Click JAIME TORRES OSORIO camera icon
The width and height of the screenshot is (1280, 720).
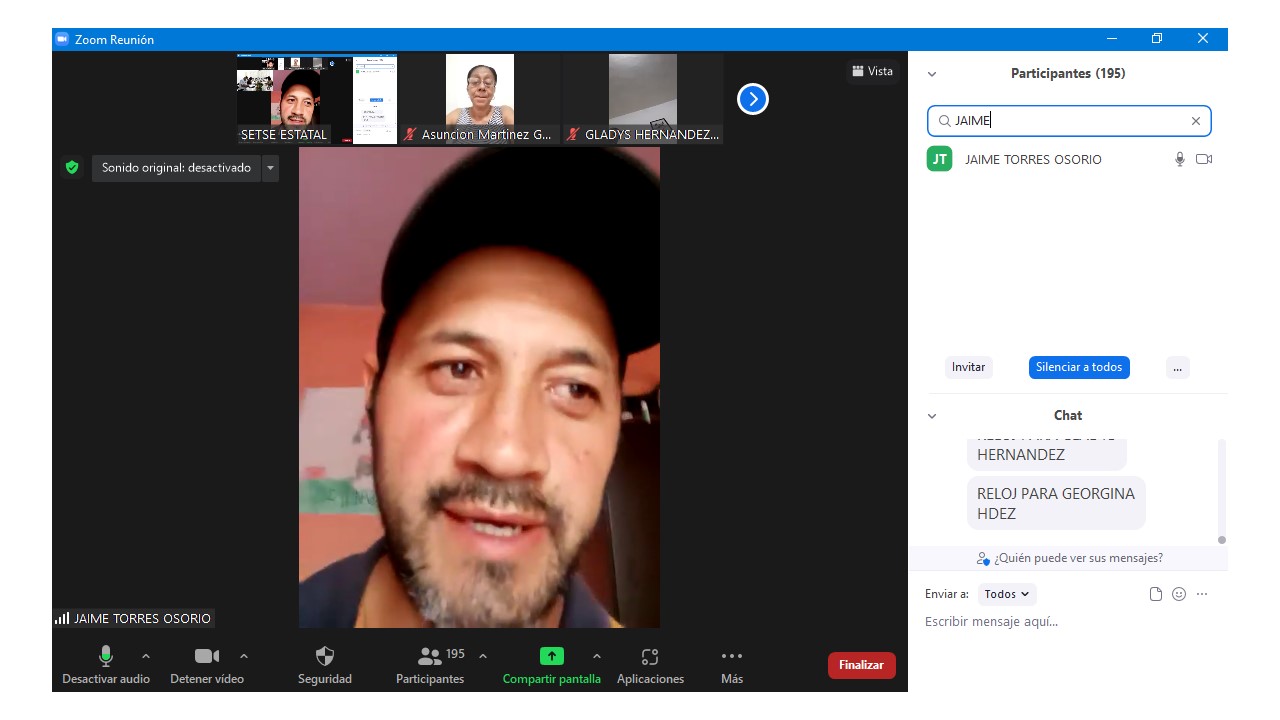point(1204,159)
